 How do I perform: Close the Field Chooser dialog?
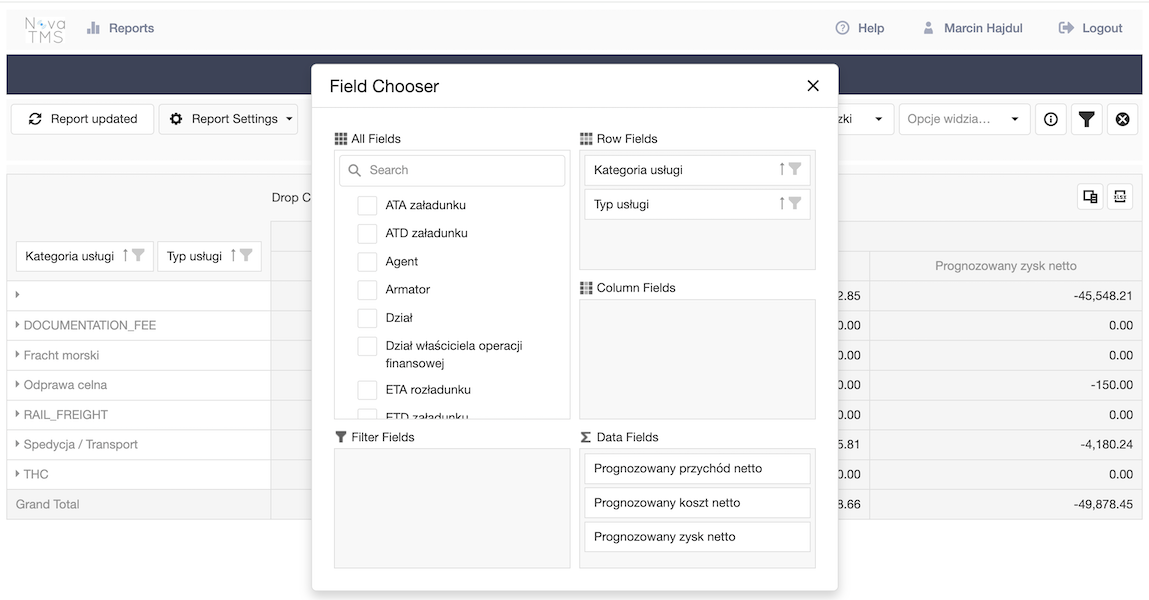(813, 86)
